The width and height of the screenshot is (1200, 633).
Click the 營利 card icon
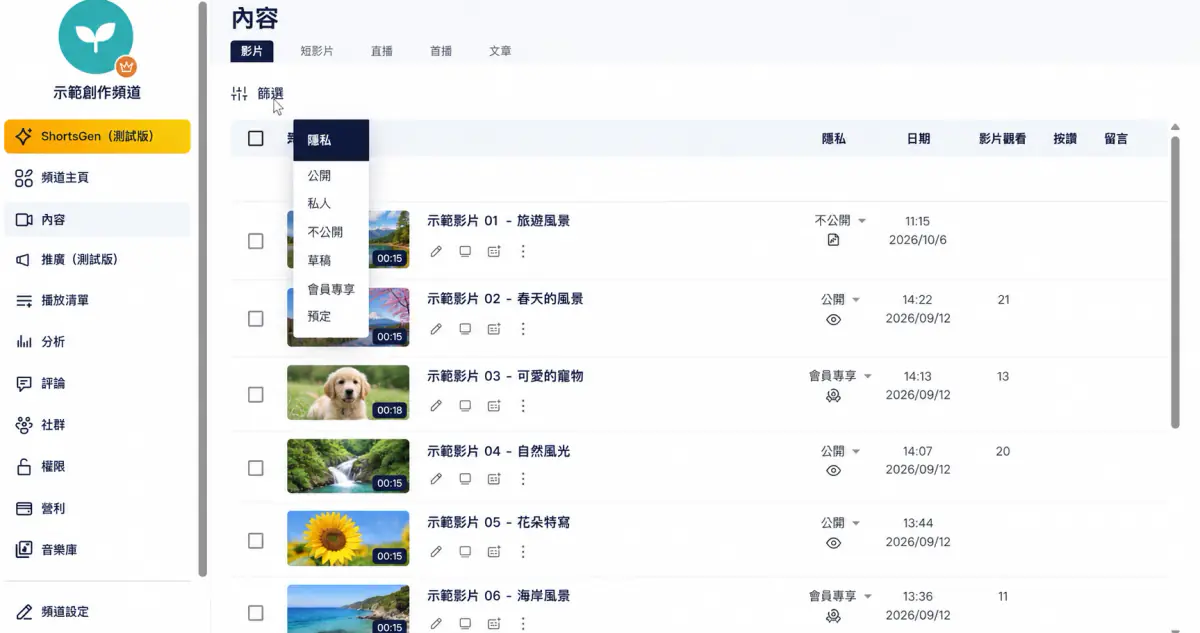tap(24, 509)
